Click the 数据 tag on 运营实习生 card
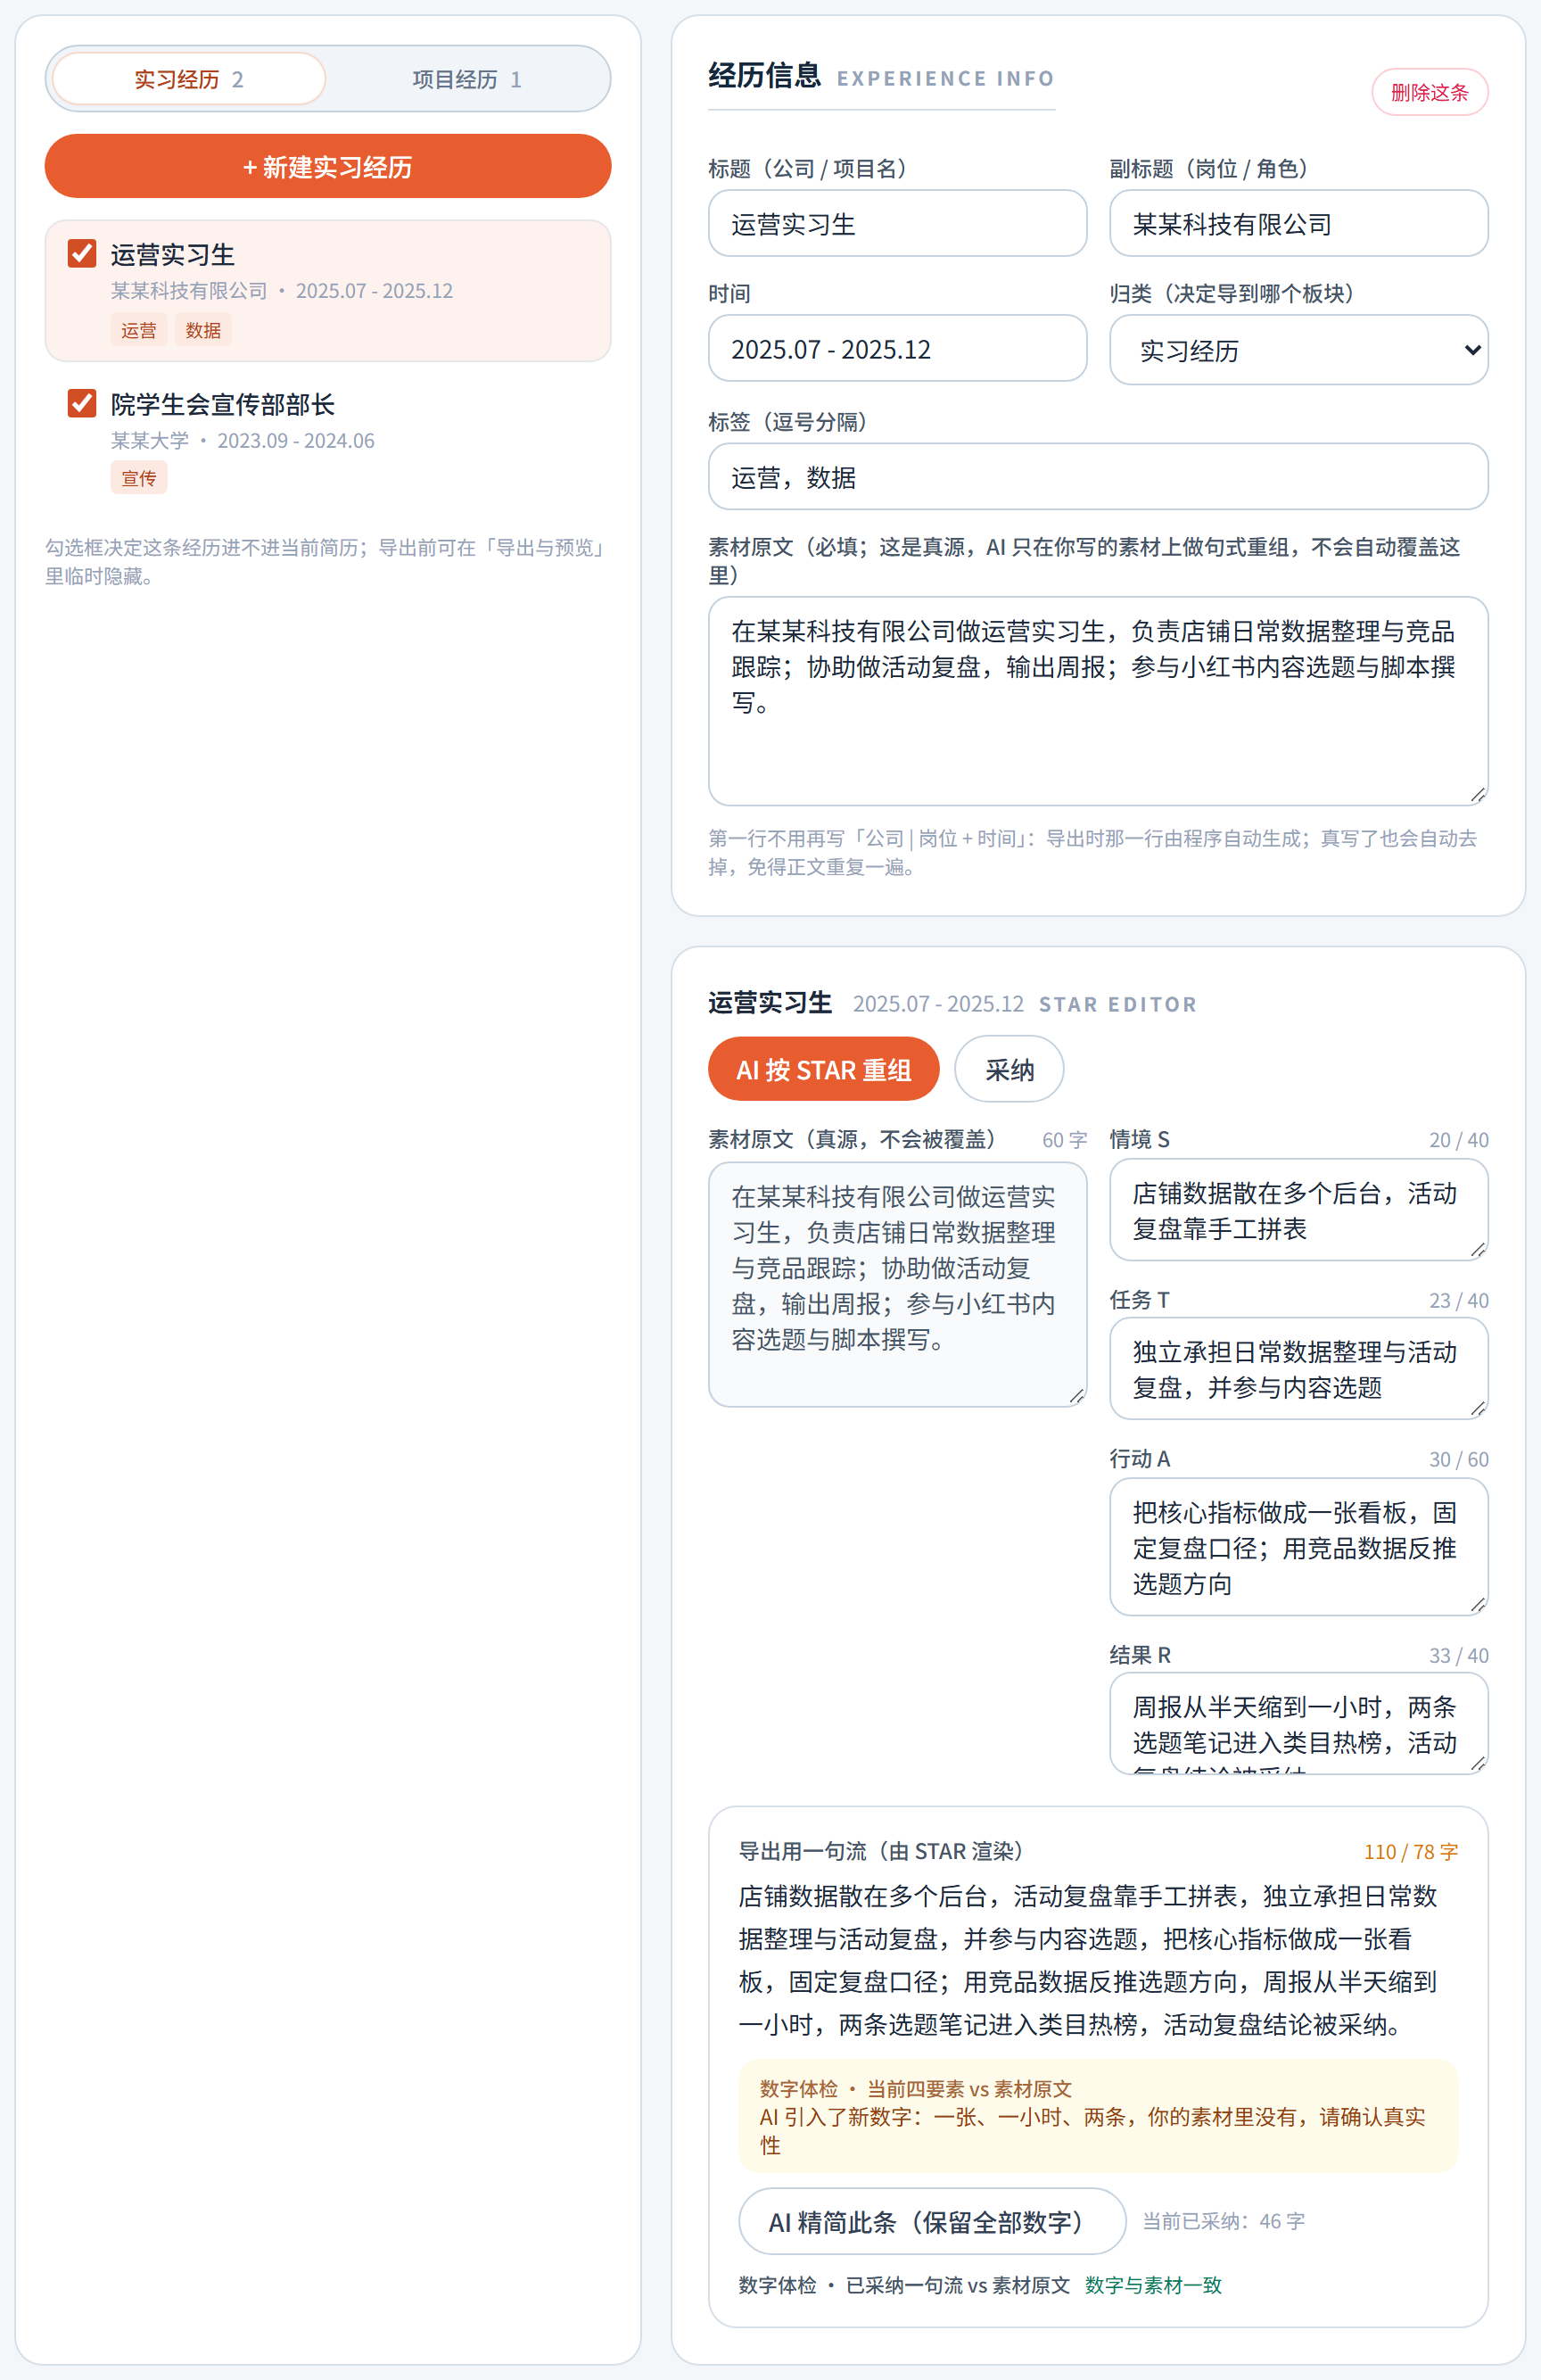 point(203,330)
